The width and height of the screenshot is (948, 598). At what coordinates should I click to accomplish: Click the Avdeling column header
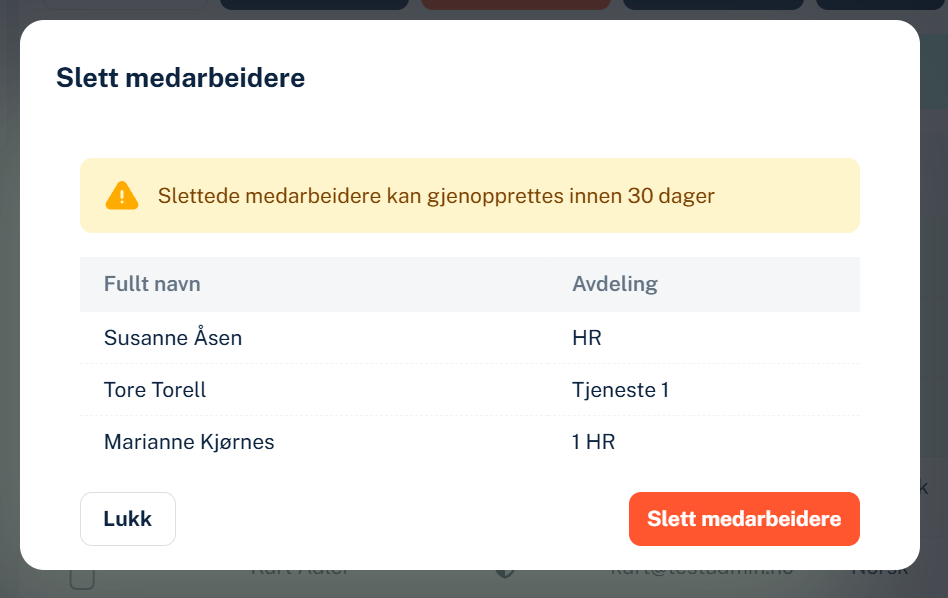pos(615,284)
